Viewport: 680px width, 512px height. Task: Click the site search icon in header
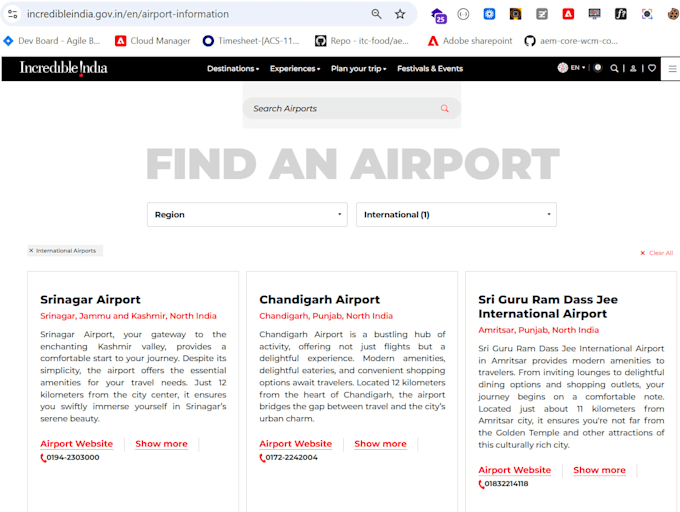tap(614, 68)
